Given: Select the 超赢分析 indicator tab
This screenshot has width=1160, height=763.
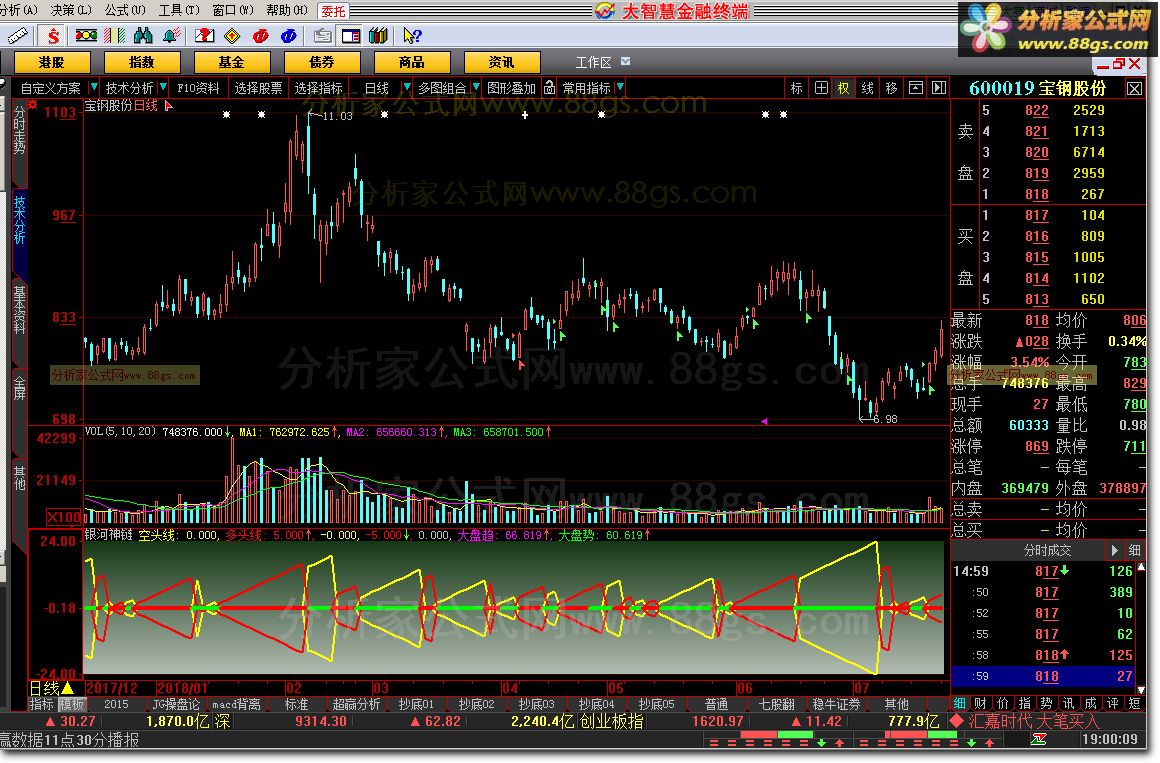Looking at the screenshot, I should tap(356, 705).
